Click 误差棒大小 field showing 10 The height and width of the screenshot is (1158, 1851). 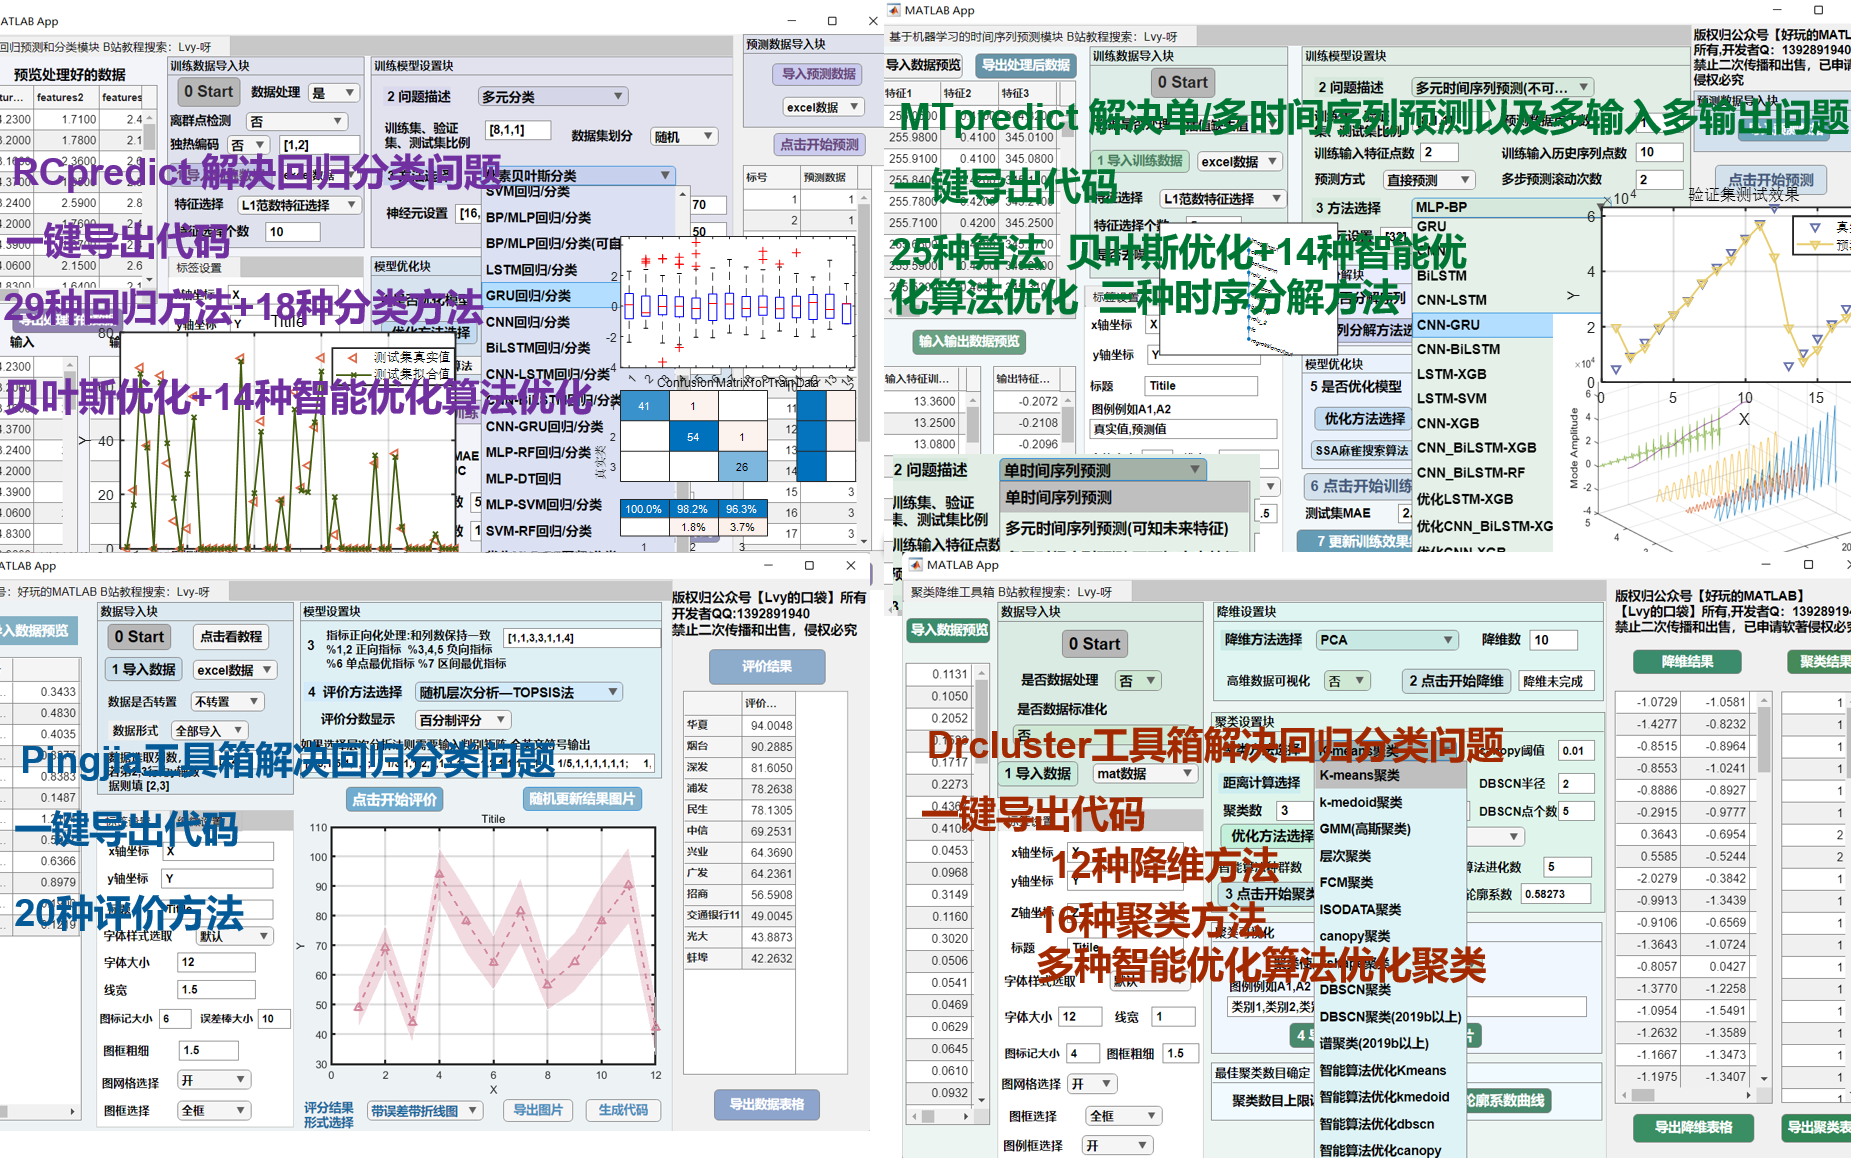pyautogui.click(x=274, y=1019)
